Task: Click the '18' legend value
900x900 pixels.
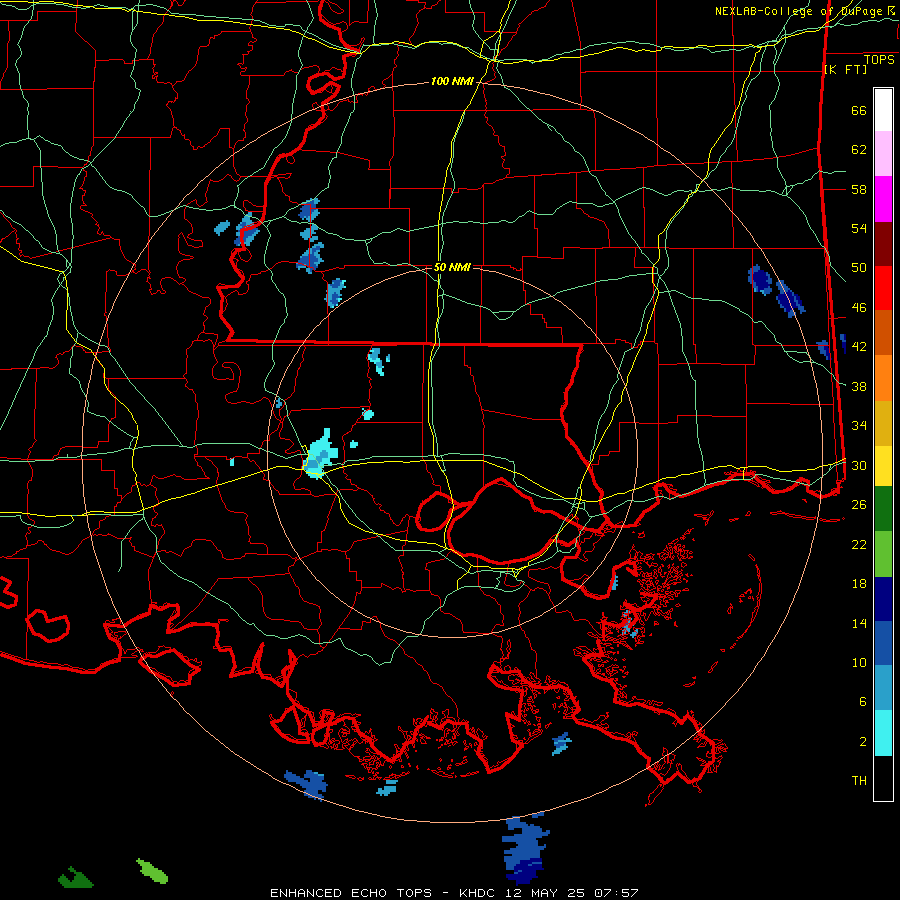Action: point(859,584)
